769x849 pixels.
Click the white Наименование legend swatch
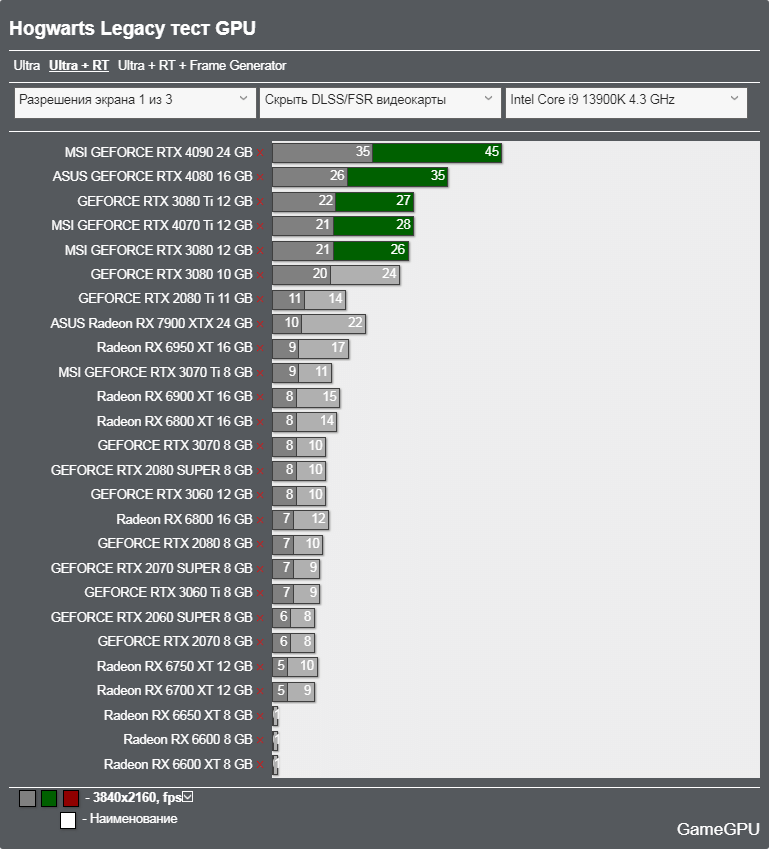(68, 820)
